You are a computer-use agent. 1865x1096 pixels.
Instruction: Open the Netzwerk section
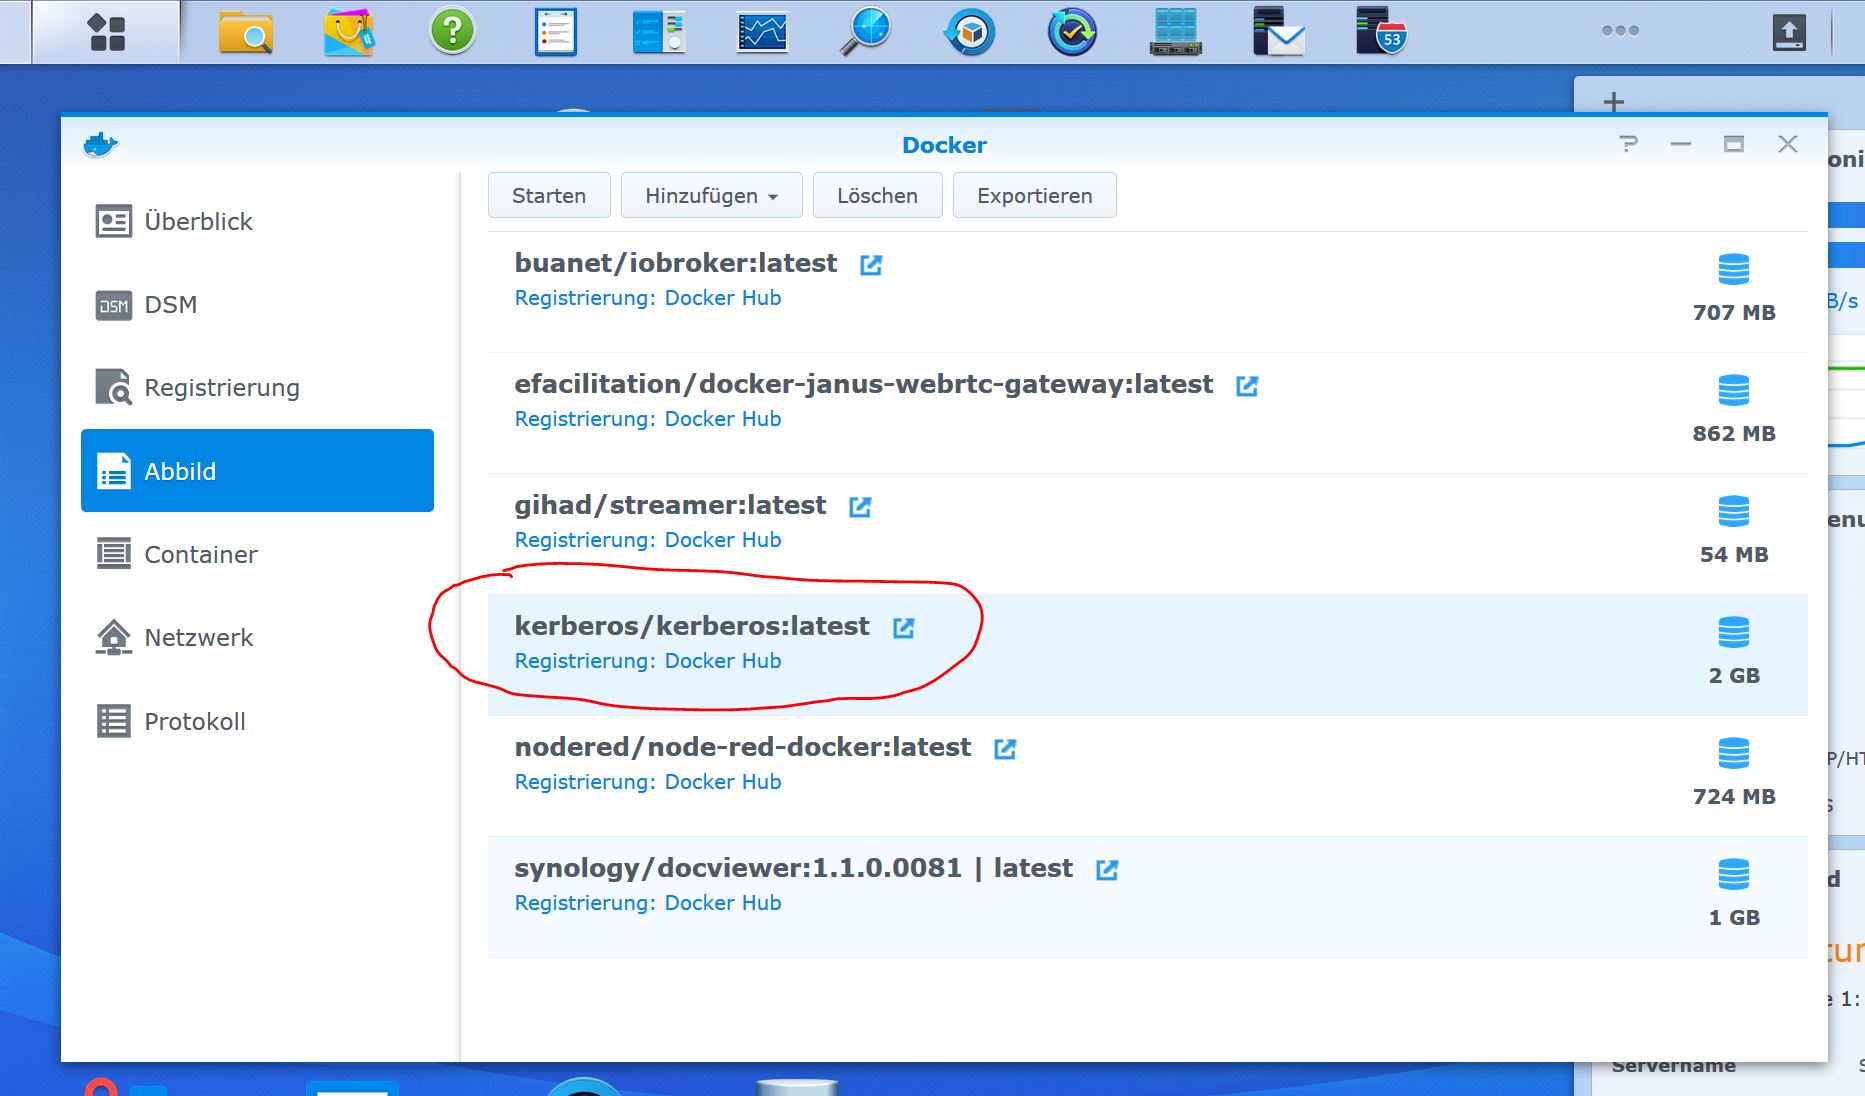click(257, 637)
